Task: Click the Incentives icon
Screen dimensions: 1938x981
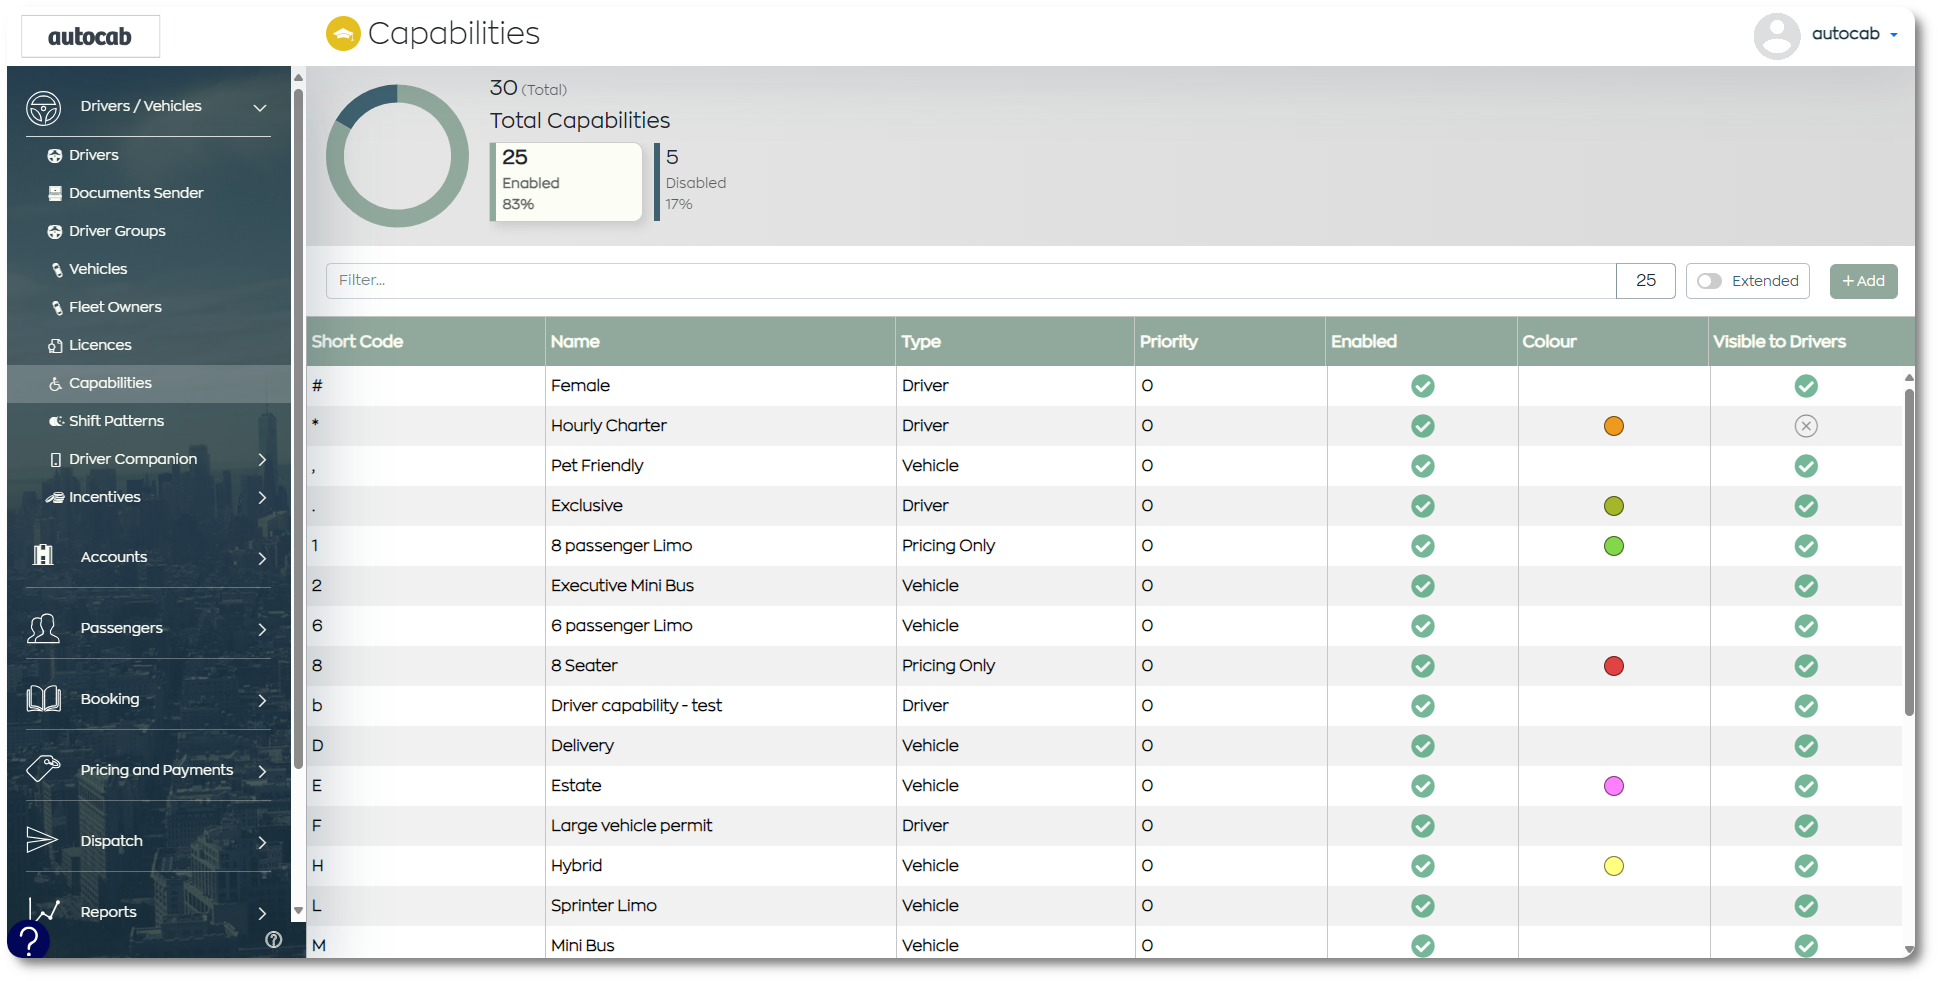Action: pos(55,498)
